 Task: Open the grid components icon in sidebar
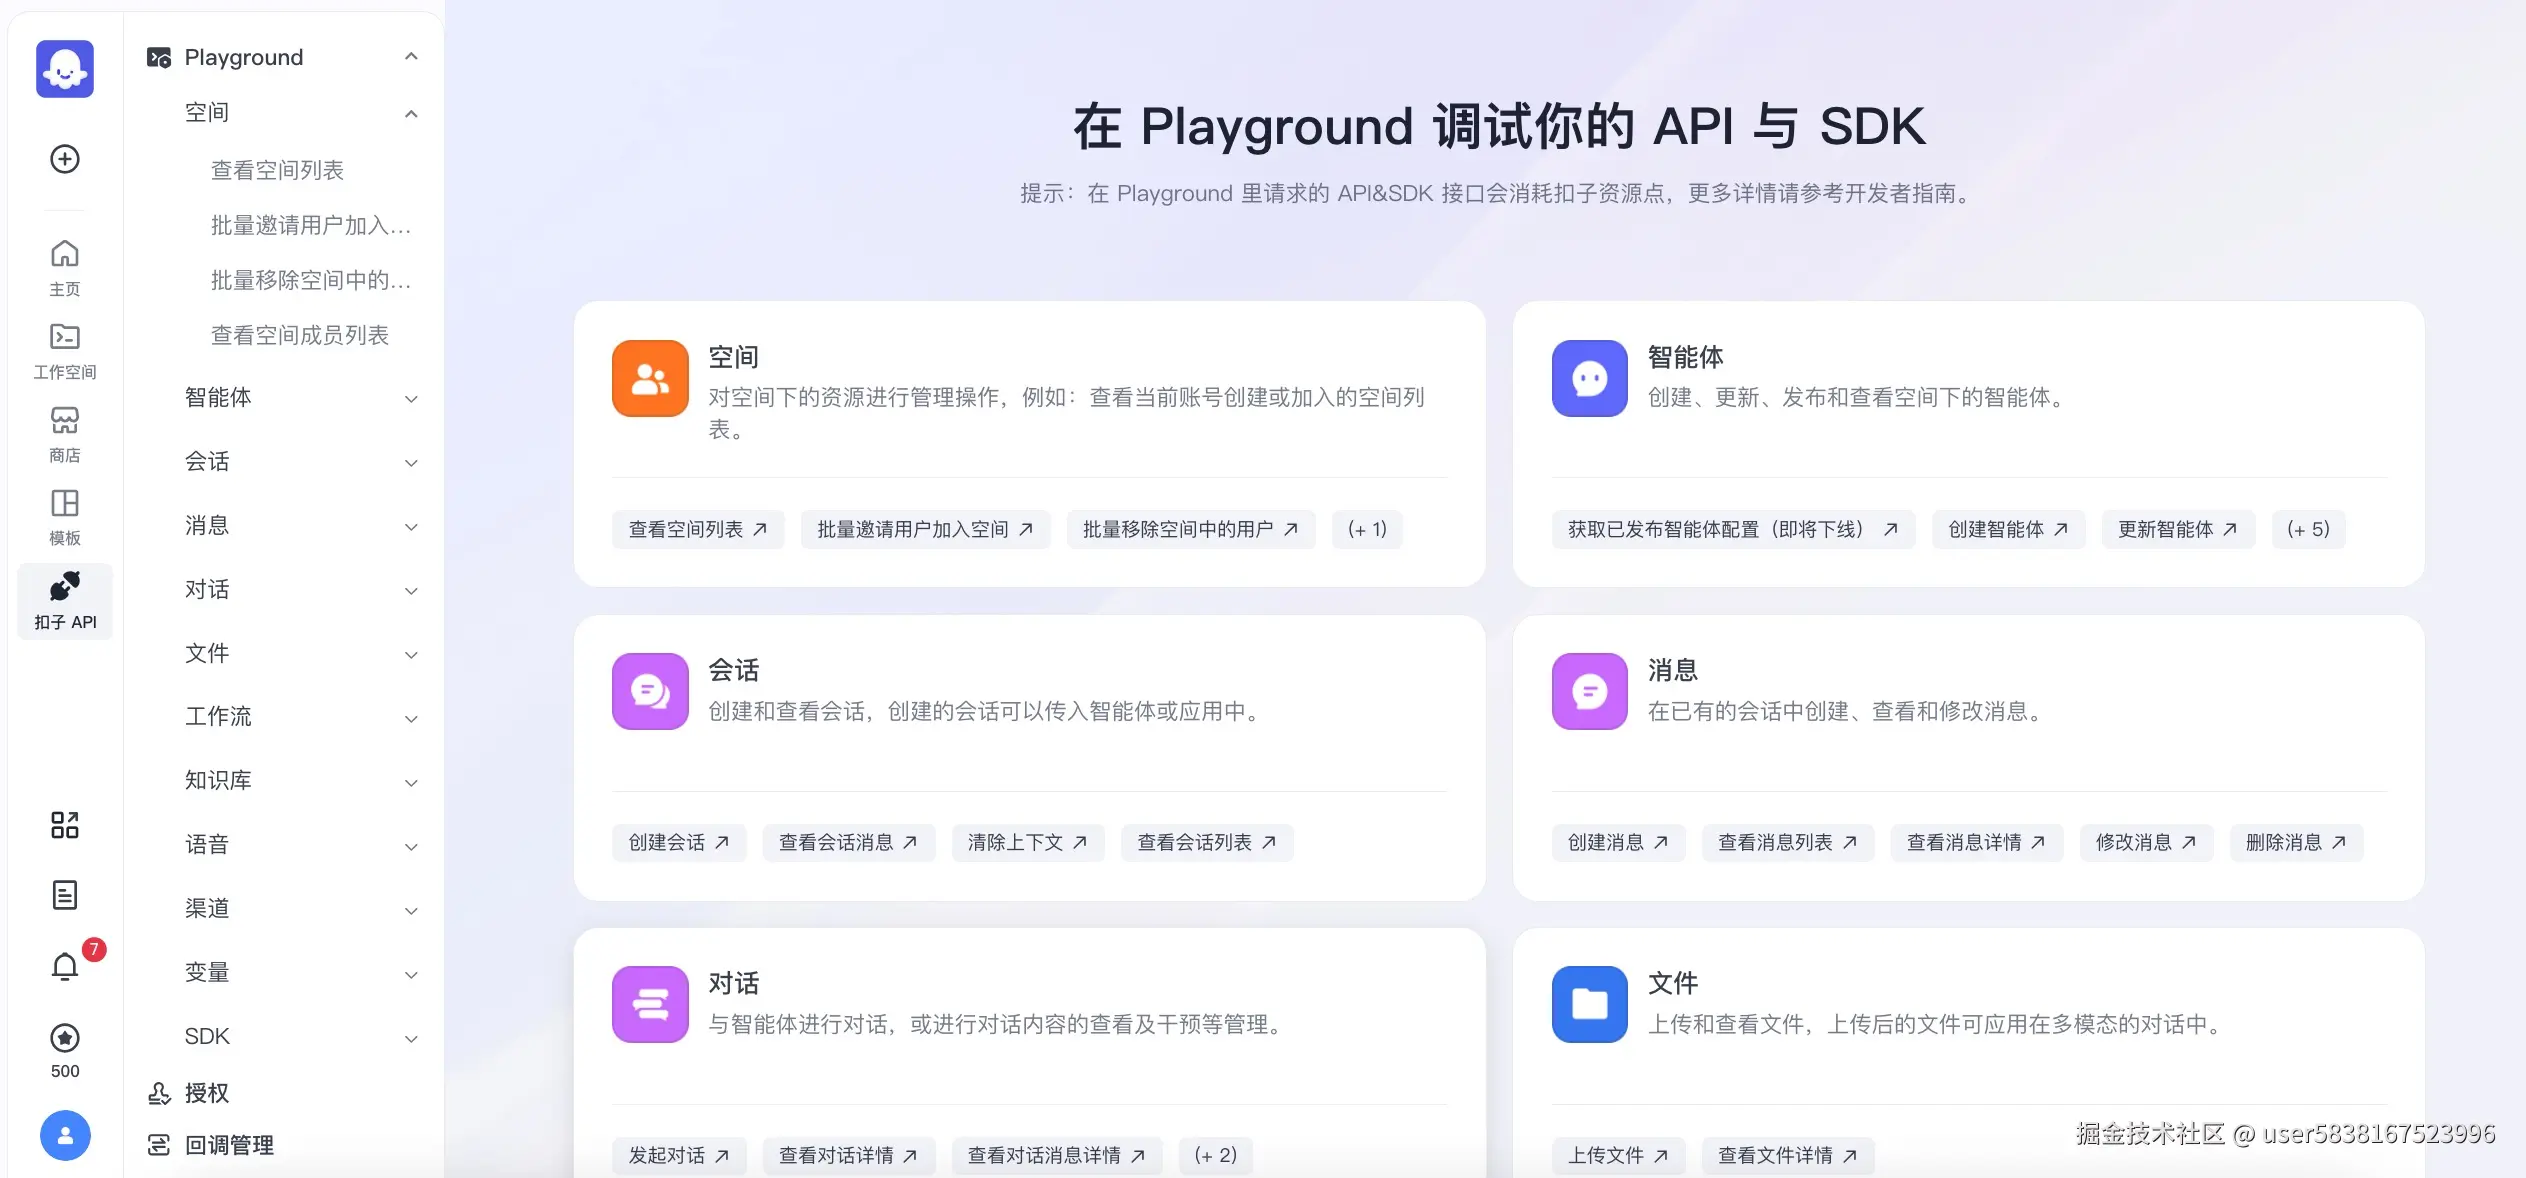pyautogui.click(x=64, y=824)
